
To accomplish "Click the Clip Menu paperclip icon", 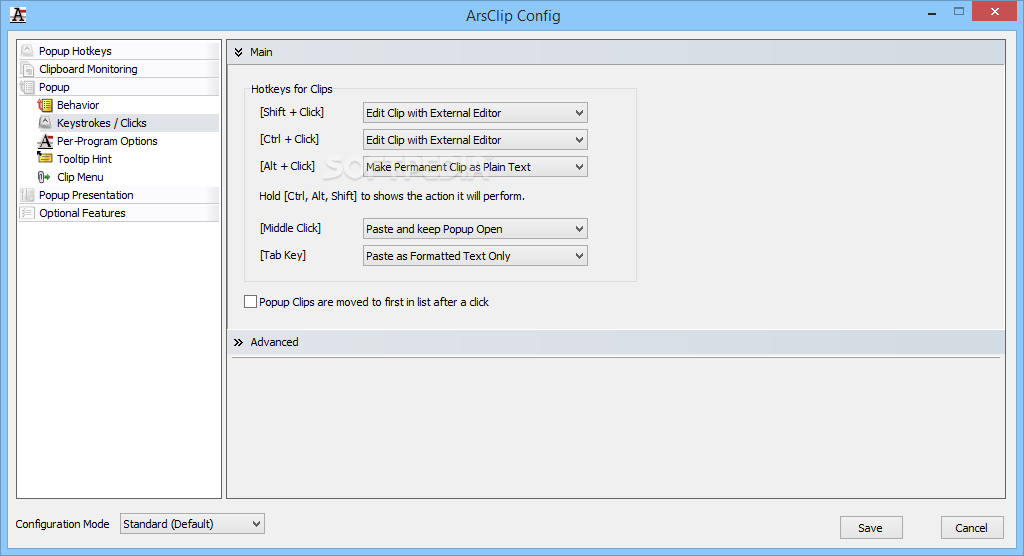I will pyautogui.click(x=44, y=177).
